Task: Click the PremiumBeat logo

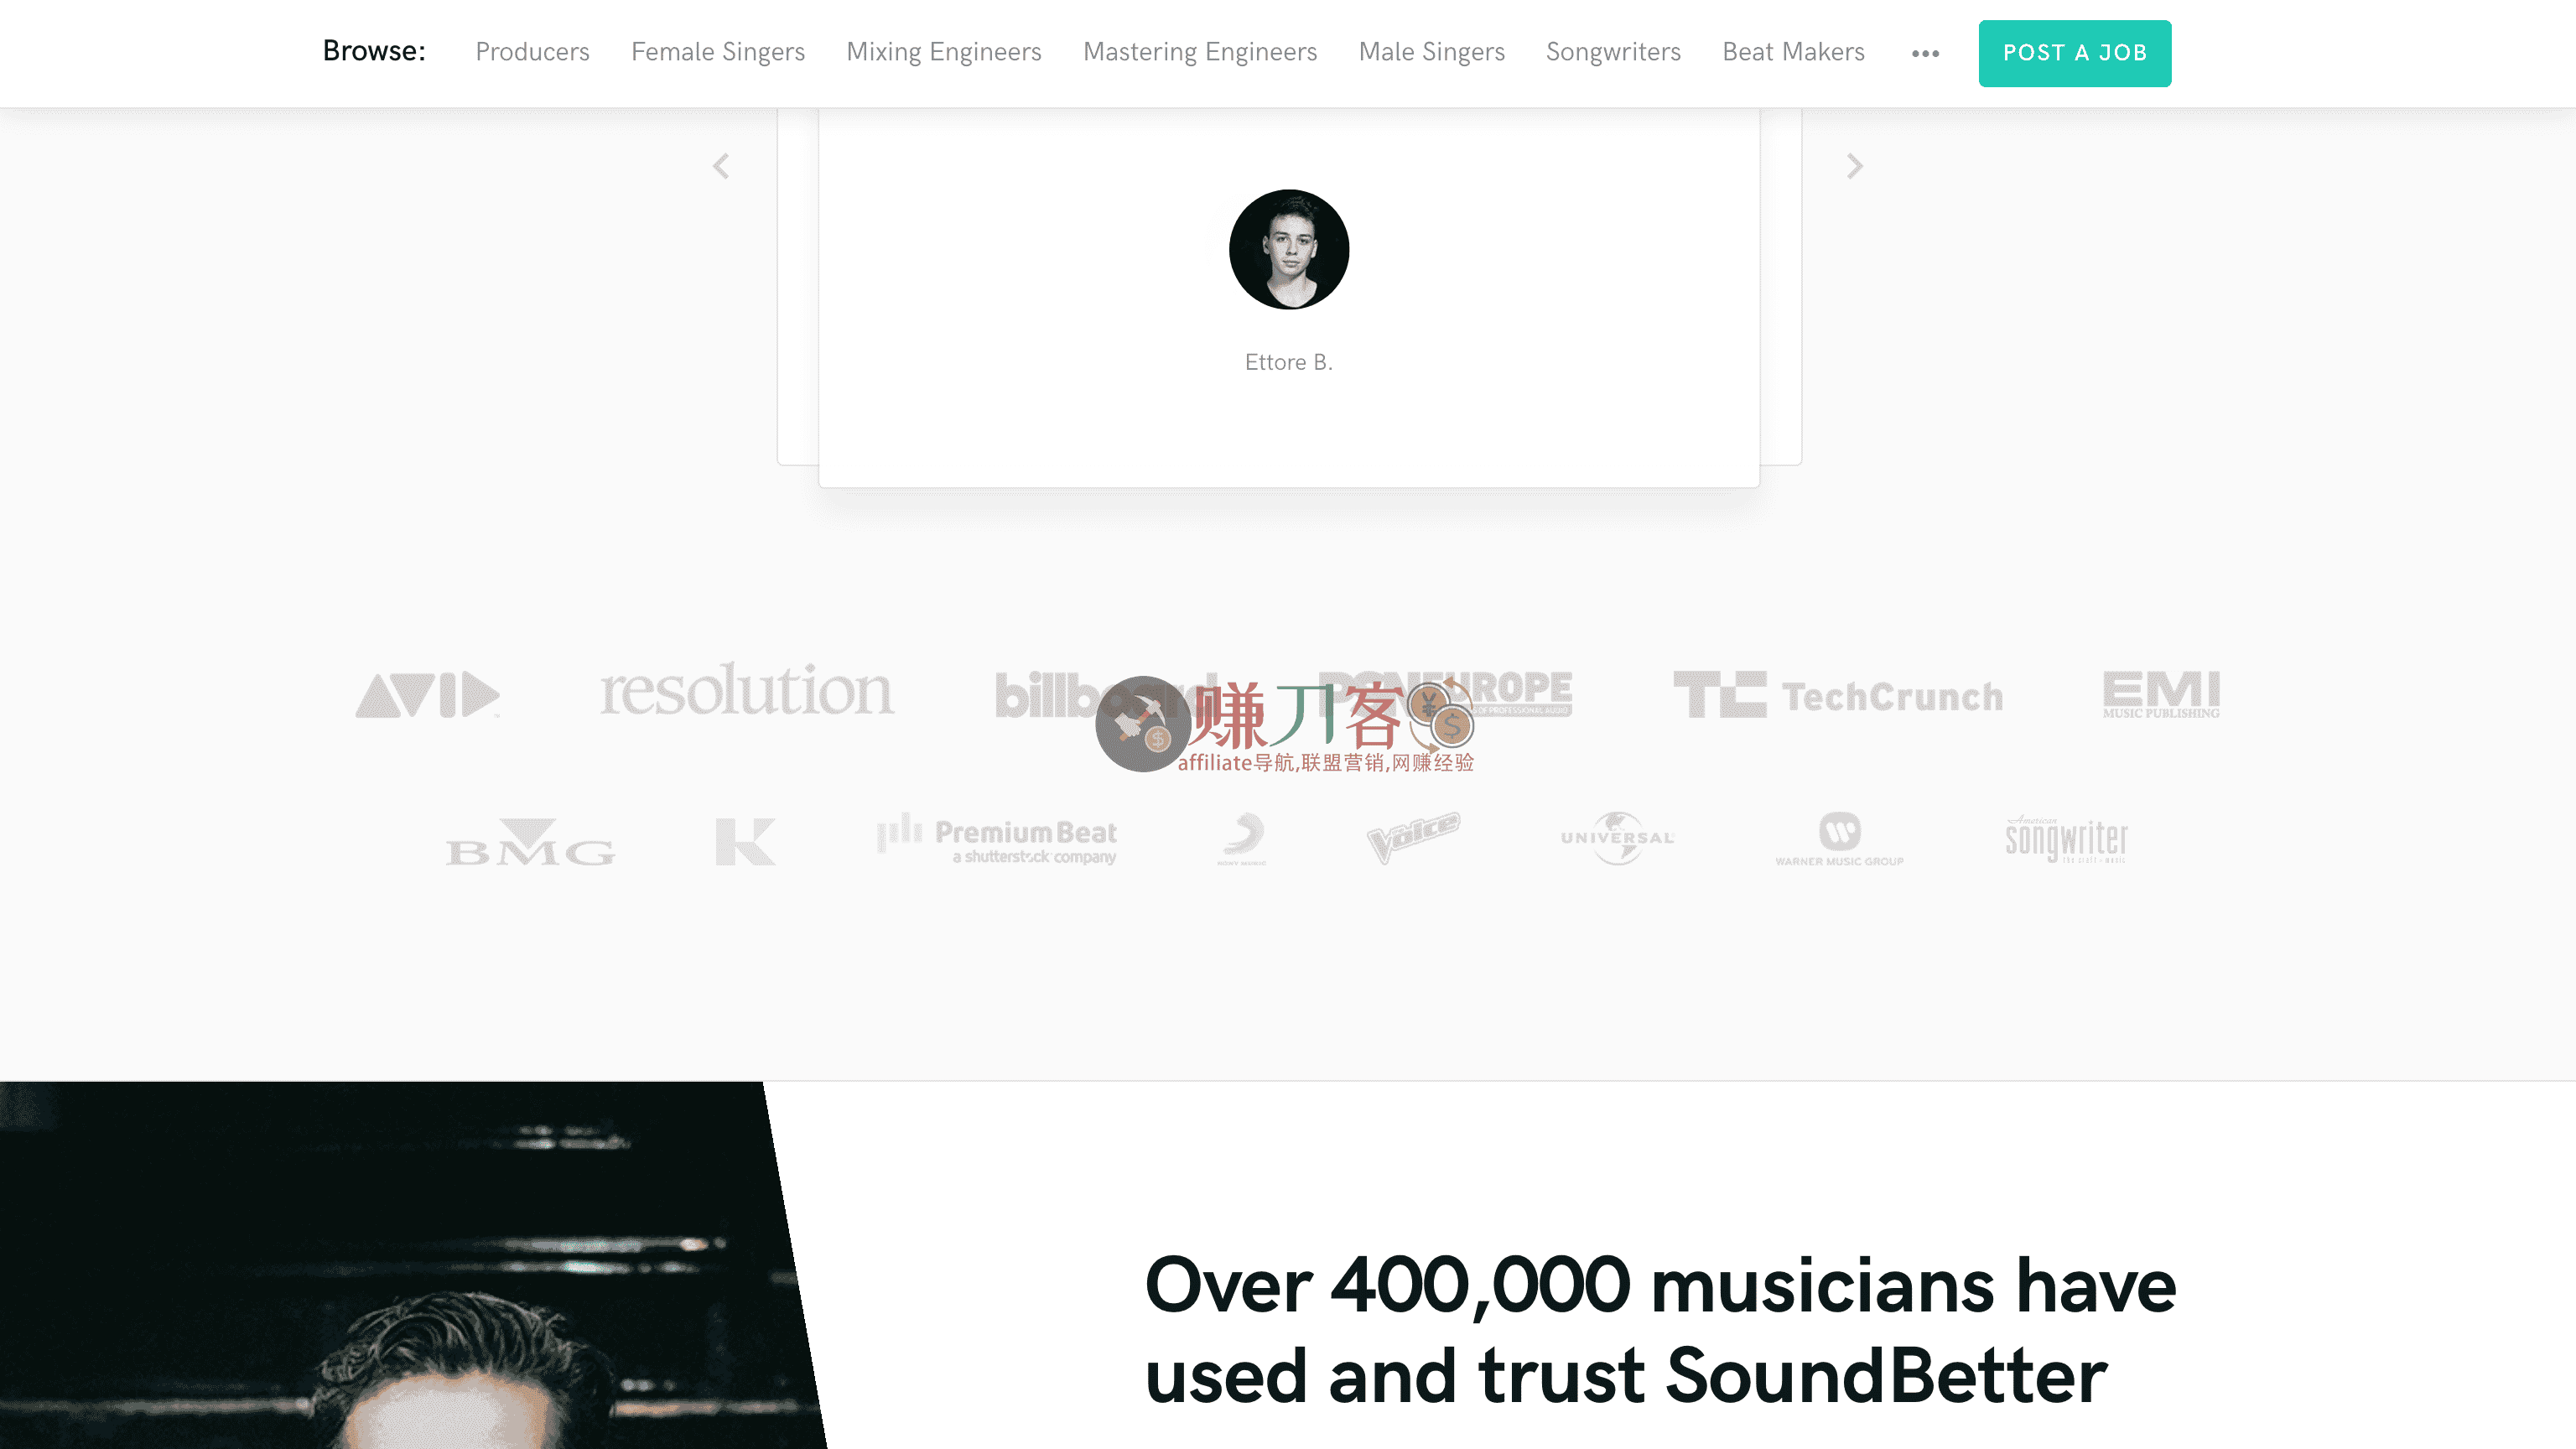Action: (997, 839)
